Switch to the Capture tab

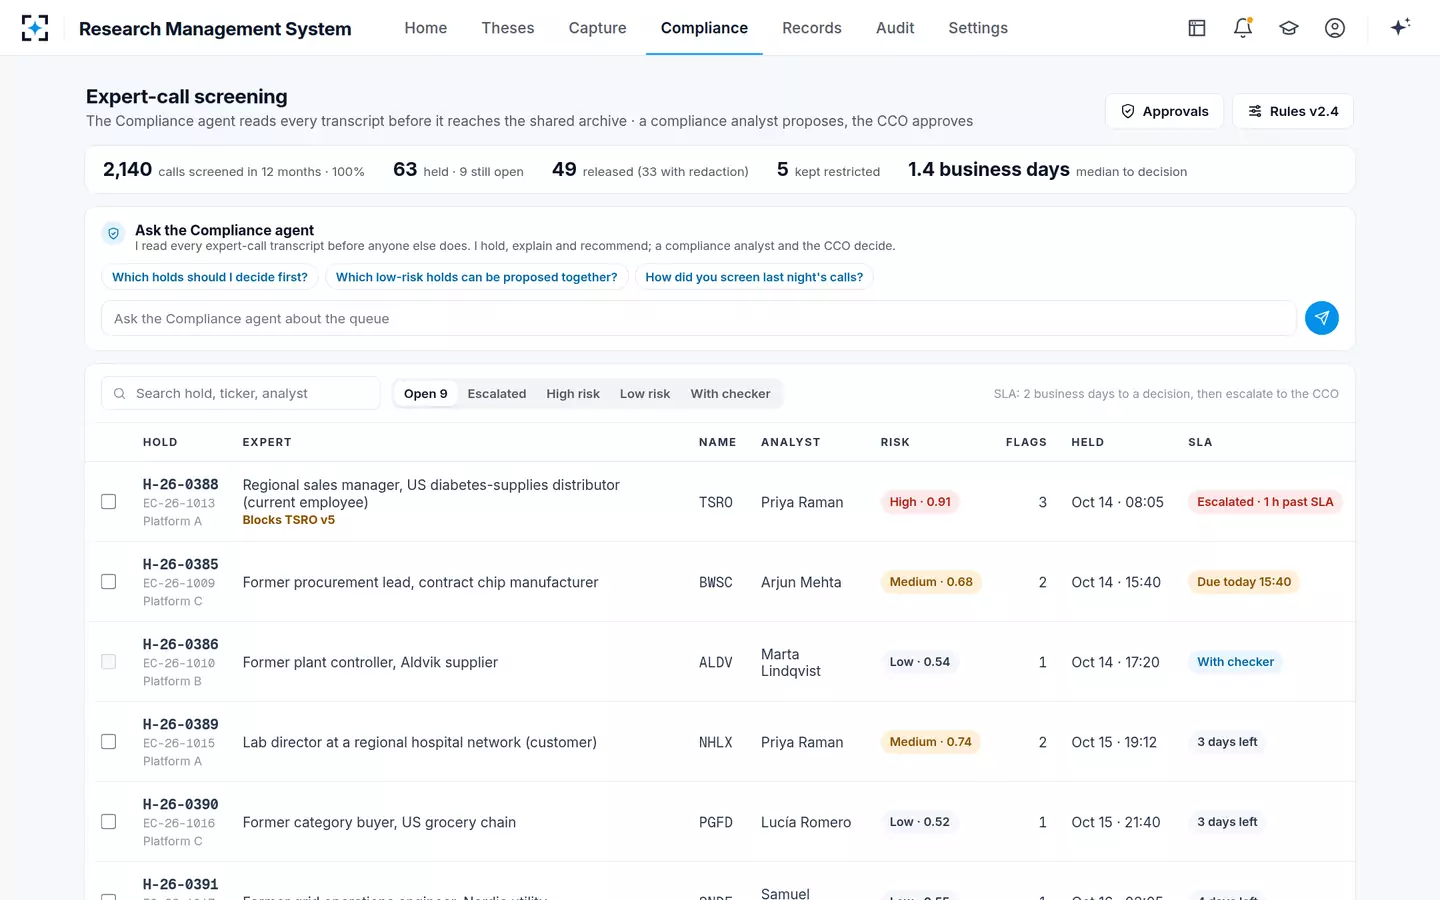[x=598, y=28]
